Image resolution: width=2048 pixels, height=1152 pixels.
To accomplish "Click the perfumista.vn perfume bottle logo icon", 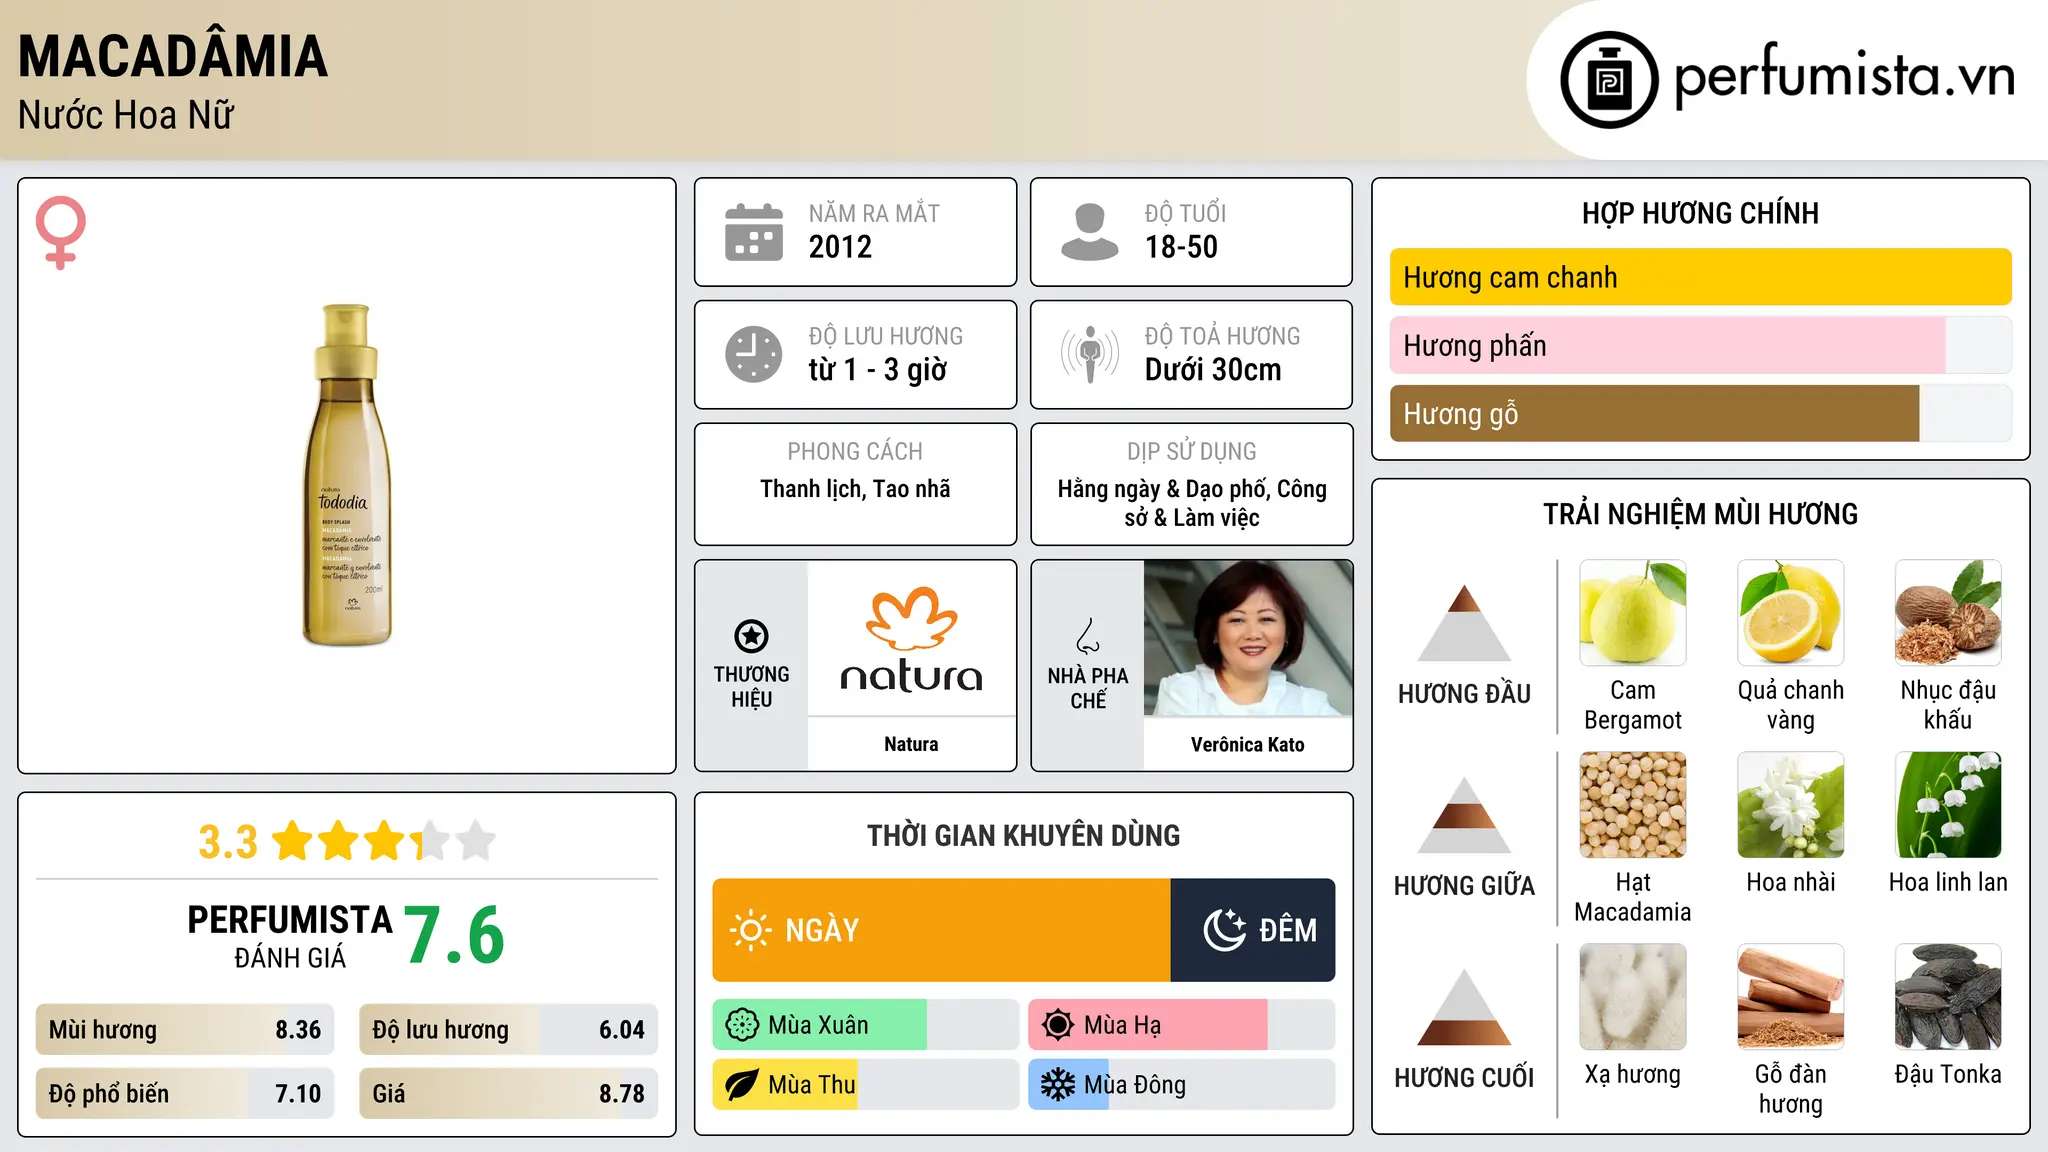I will (x=1609, y=80).
